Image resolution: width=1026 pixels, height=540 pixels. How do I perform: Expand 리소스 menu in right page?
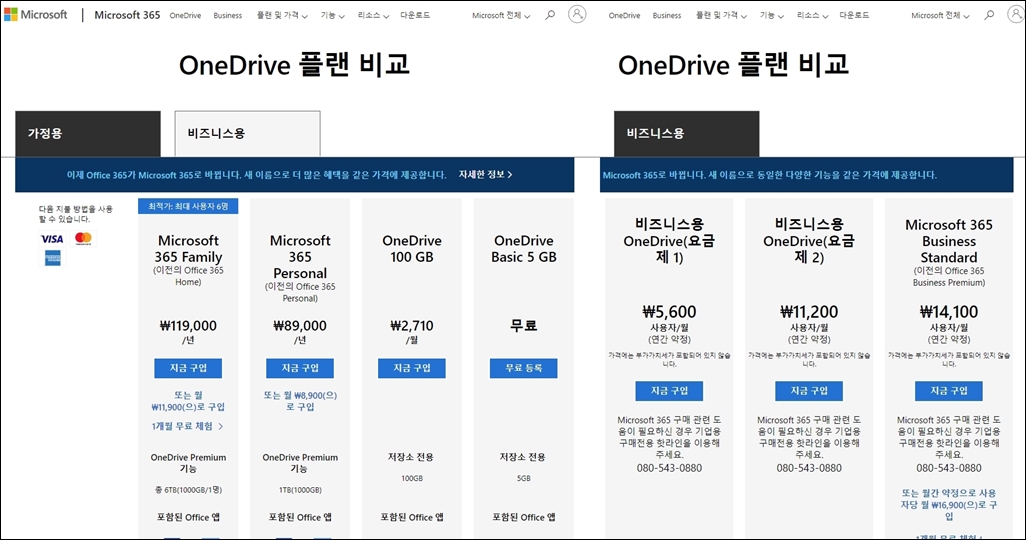pos(812,15)
